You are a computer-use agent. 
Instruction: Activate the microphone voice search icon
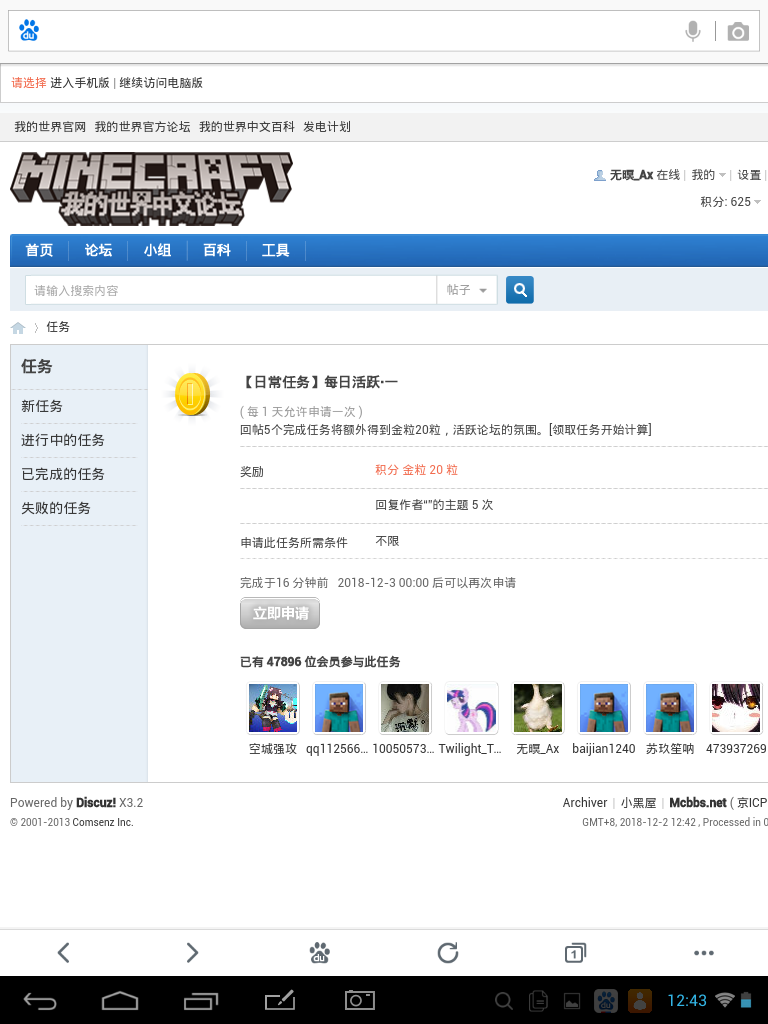[693, 31]
